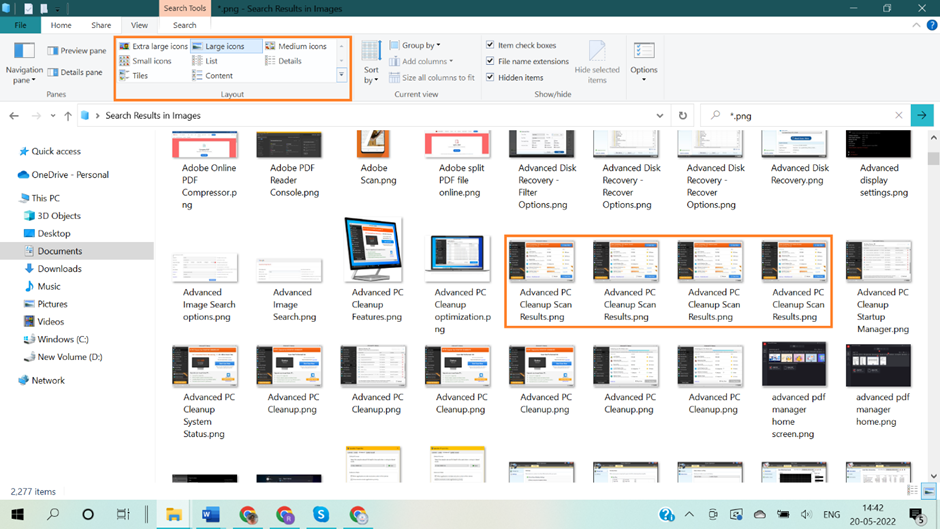
Task: Switch to Details layout
Action: coord(284,61)
